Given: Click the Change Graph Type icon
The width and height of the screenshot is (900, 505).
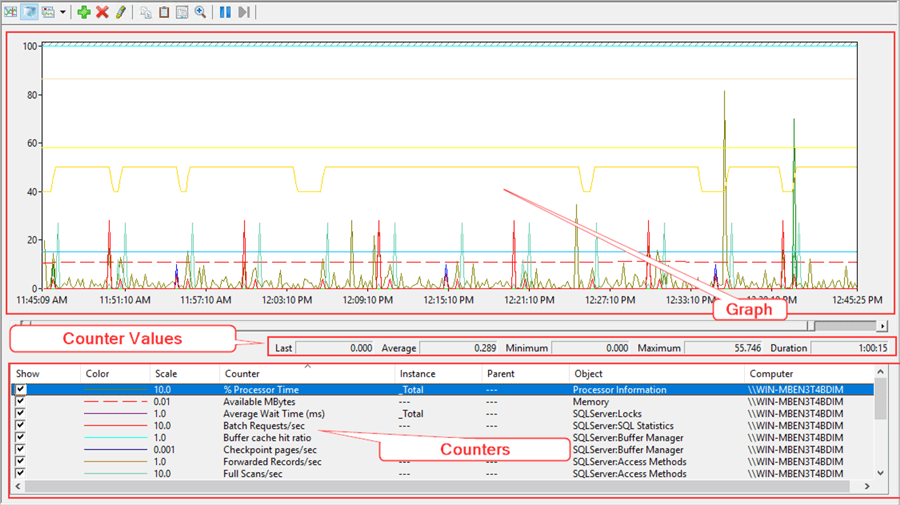Looking at the screenshot, I should tap(49, 12).
